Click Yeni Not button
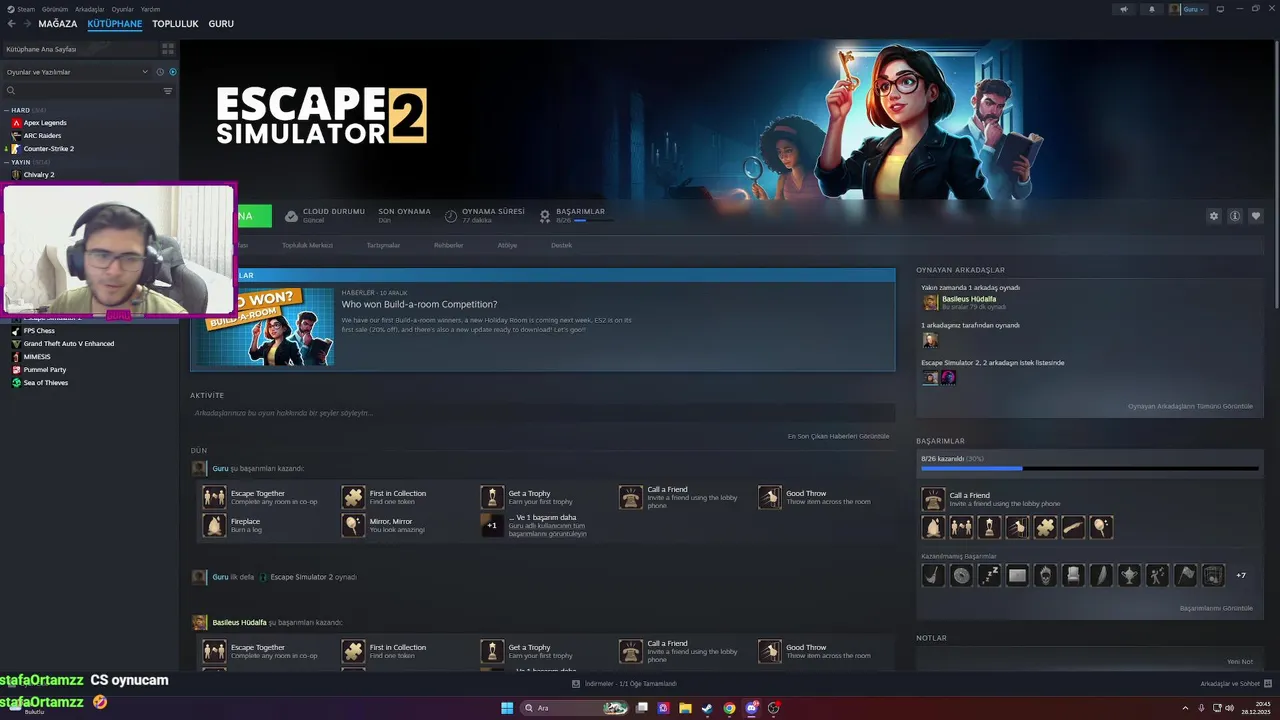 [x=1240, y=662]
